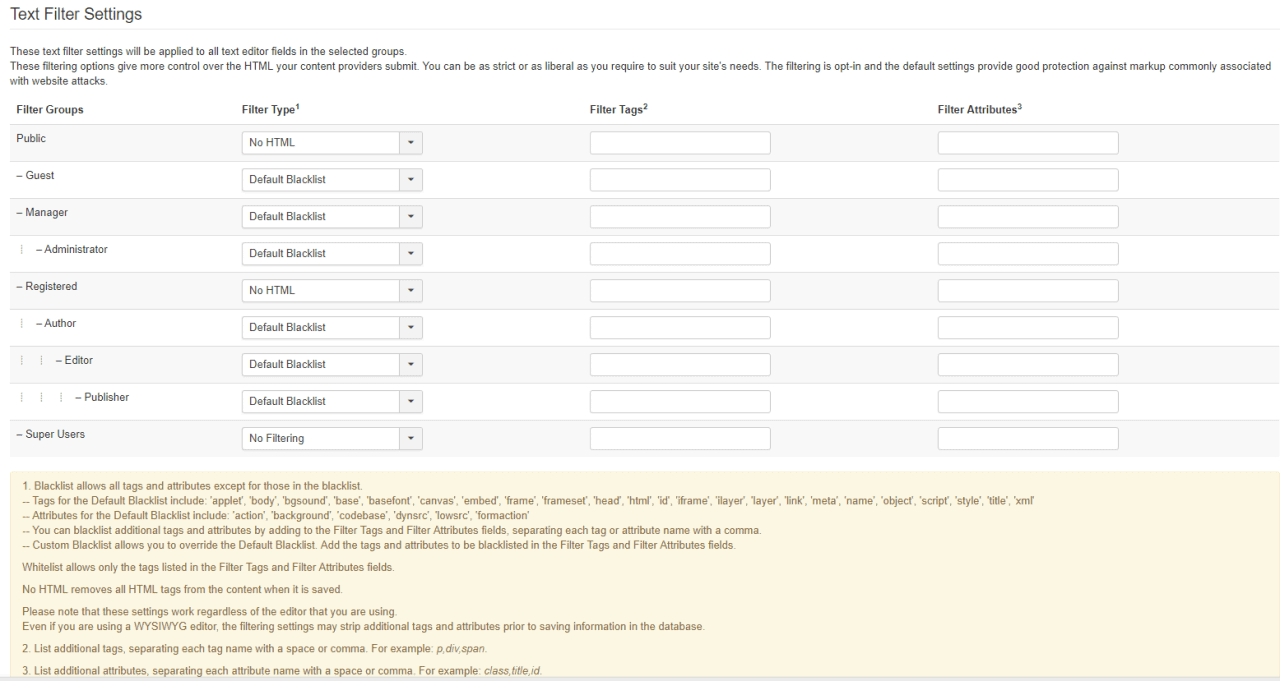
Task: Click the Registered group label
Action: click(x=47, y=287)
